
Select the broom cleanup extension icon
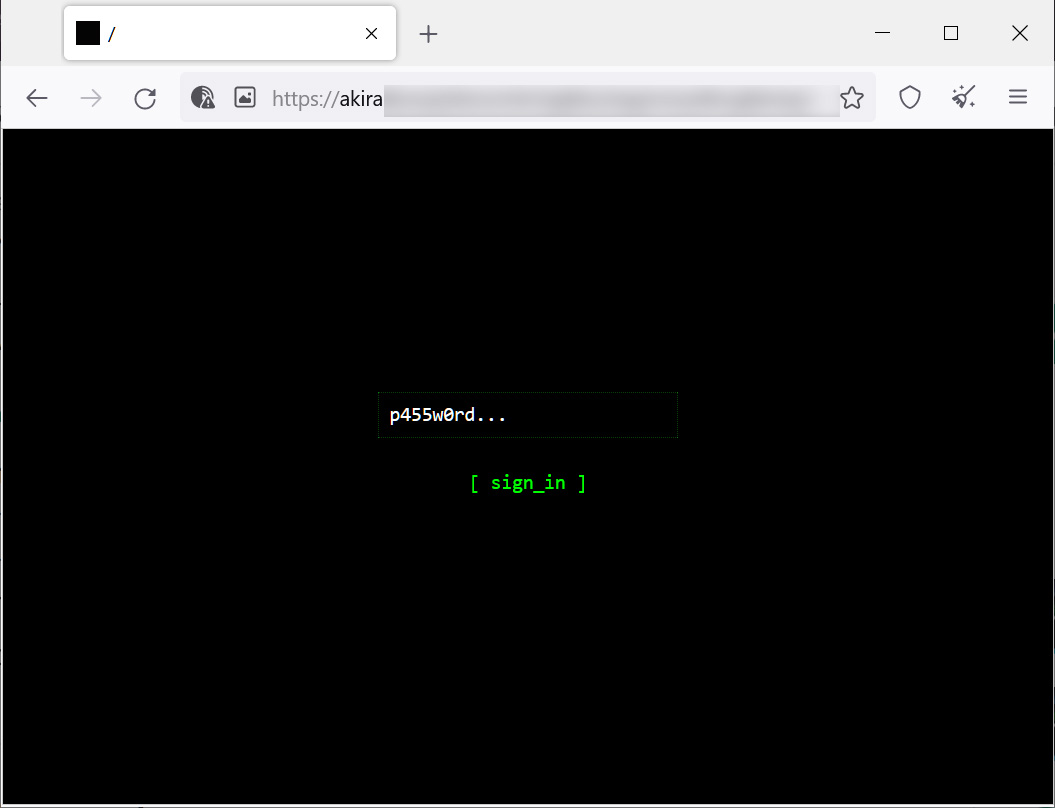(962, 96)
